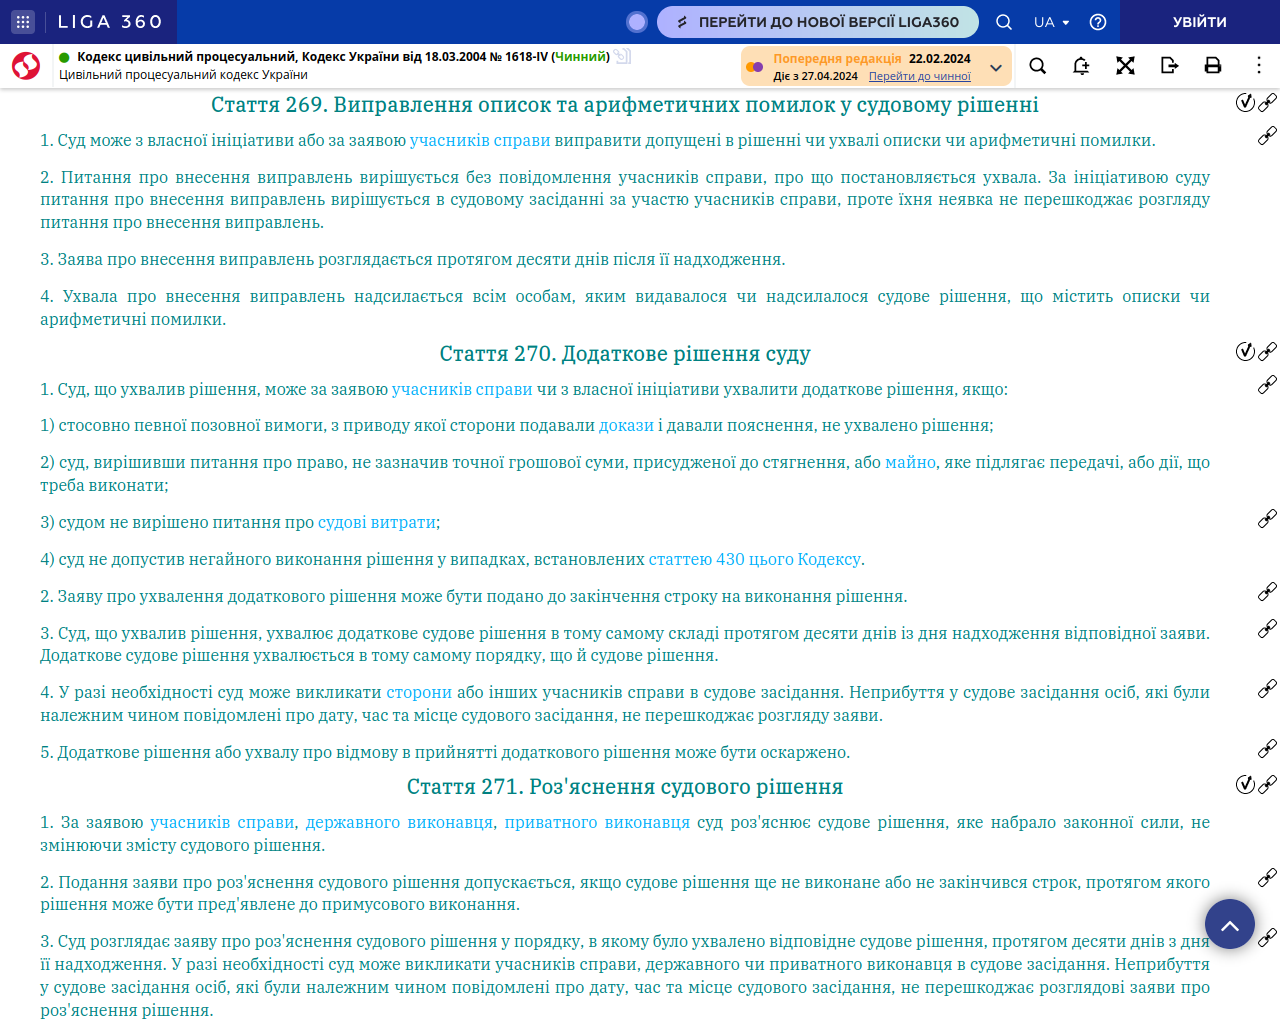Viewport: 1280px width, 1024px height.
Task: Click the Стаття 270. Додаткове рішення суду heading
Action: pyautogui.click(x=625, y=354)
